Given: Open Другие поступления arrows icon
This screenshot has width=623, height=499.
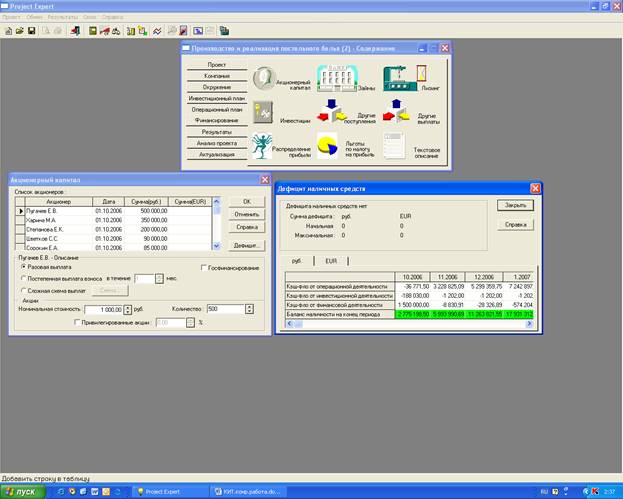Looking at the screenshot, I should pyautogui.click(x=333, y=112).
